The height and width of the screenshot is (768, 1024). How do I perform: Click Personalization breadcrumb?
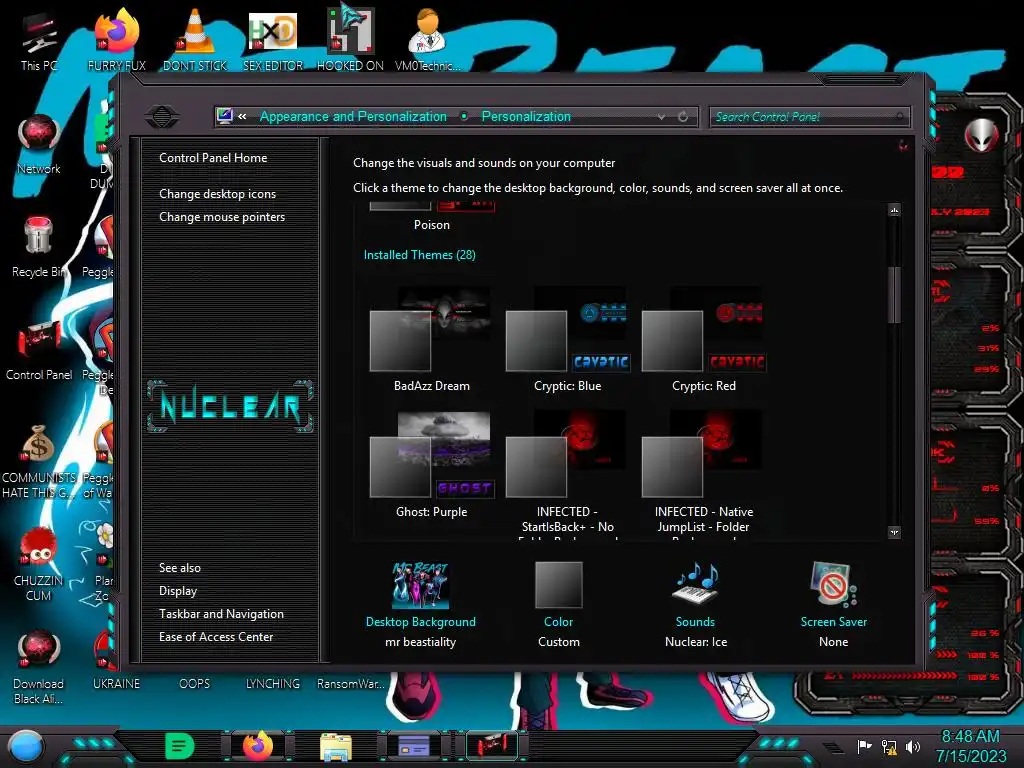pos(526,116)
